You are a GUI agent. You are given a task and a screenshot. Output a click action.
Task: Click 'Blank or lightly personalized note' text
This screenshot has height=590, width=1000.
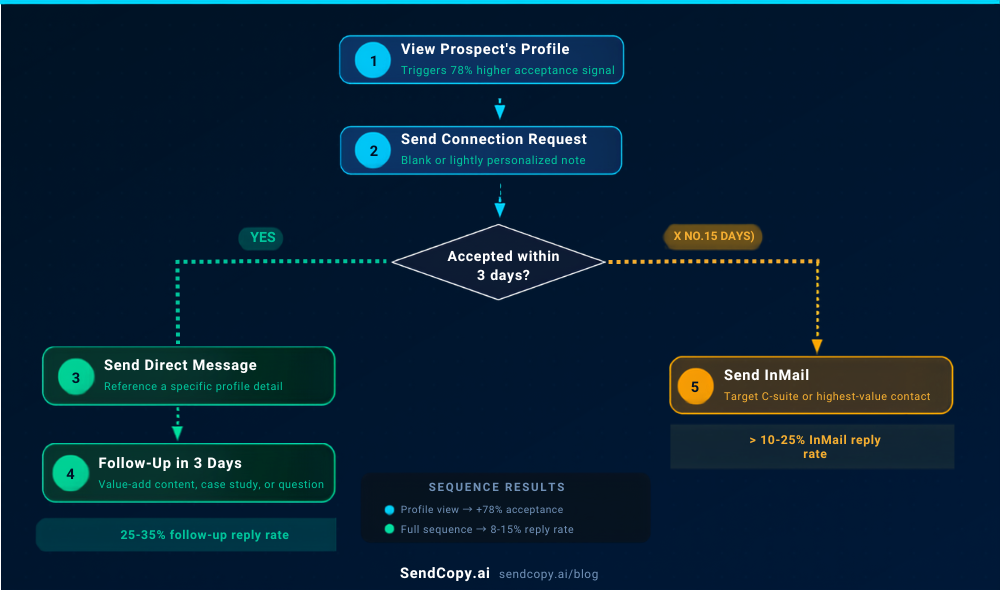(x=493, y=160)
